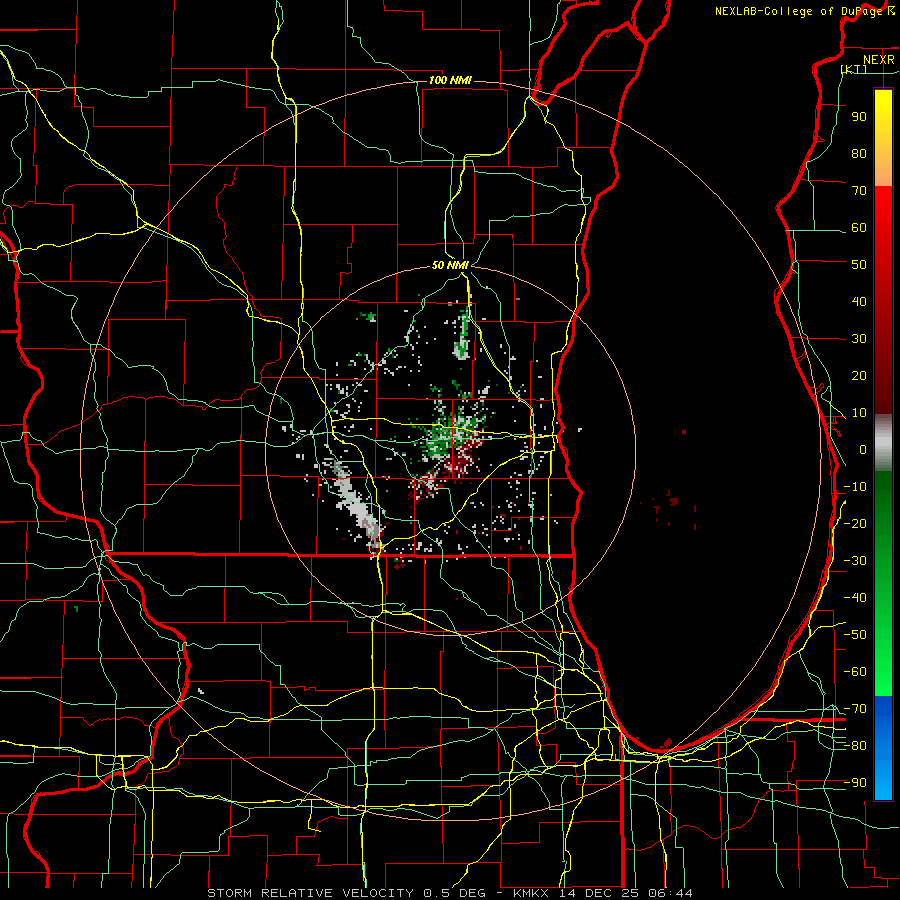Click the "-50" value on velocity scale

[x=855, y=635]
